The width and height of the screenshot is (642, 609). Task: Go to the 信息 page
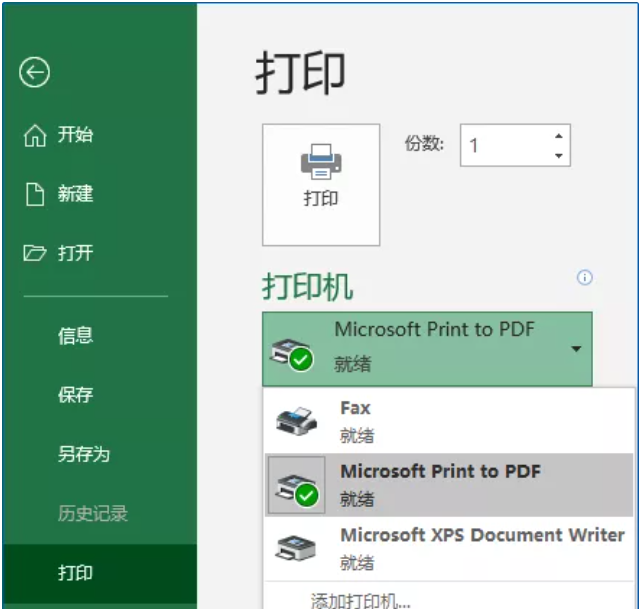click(76, 336)
